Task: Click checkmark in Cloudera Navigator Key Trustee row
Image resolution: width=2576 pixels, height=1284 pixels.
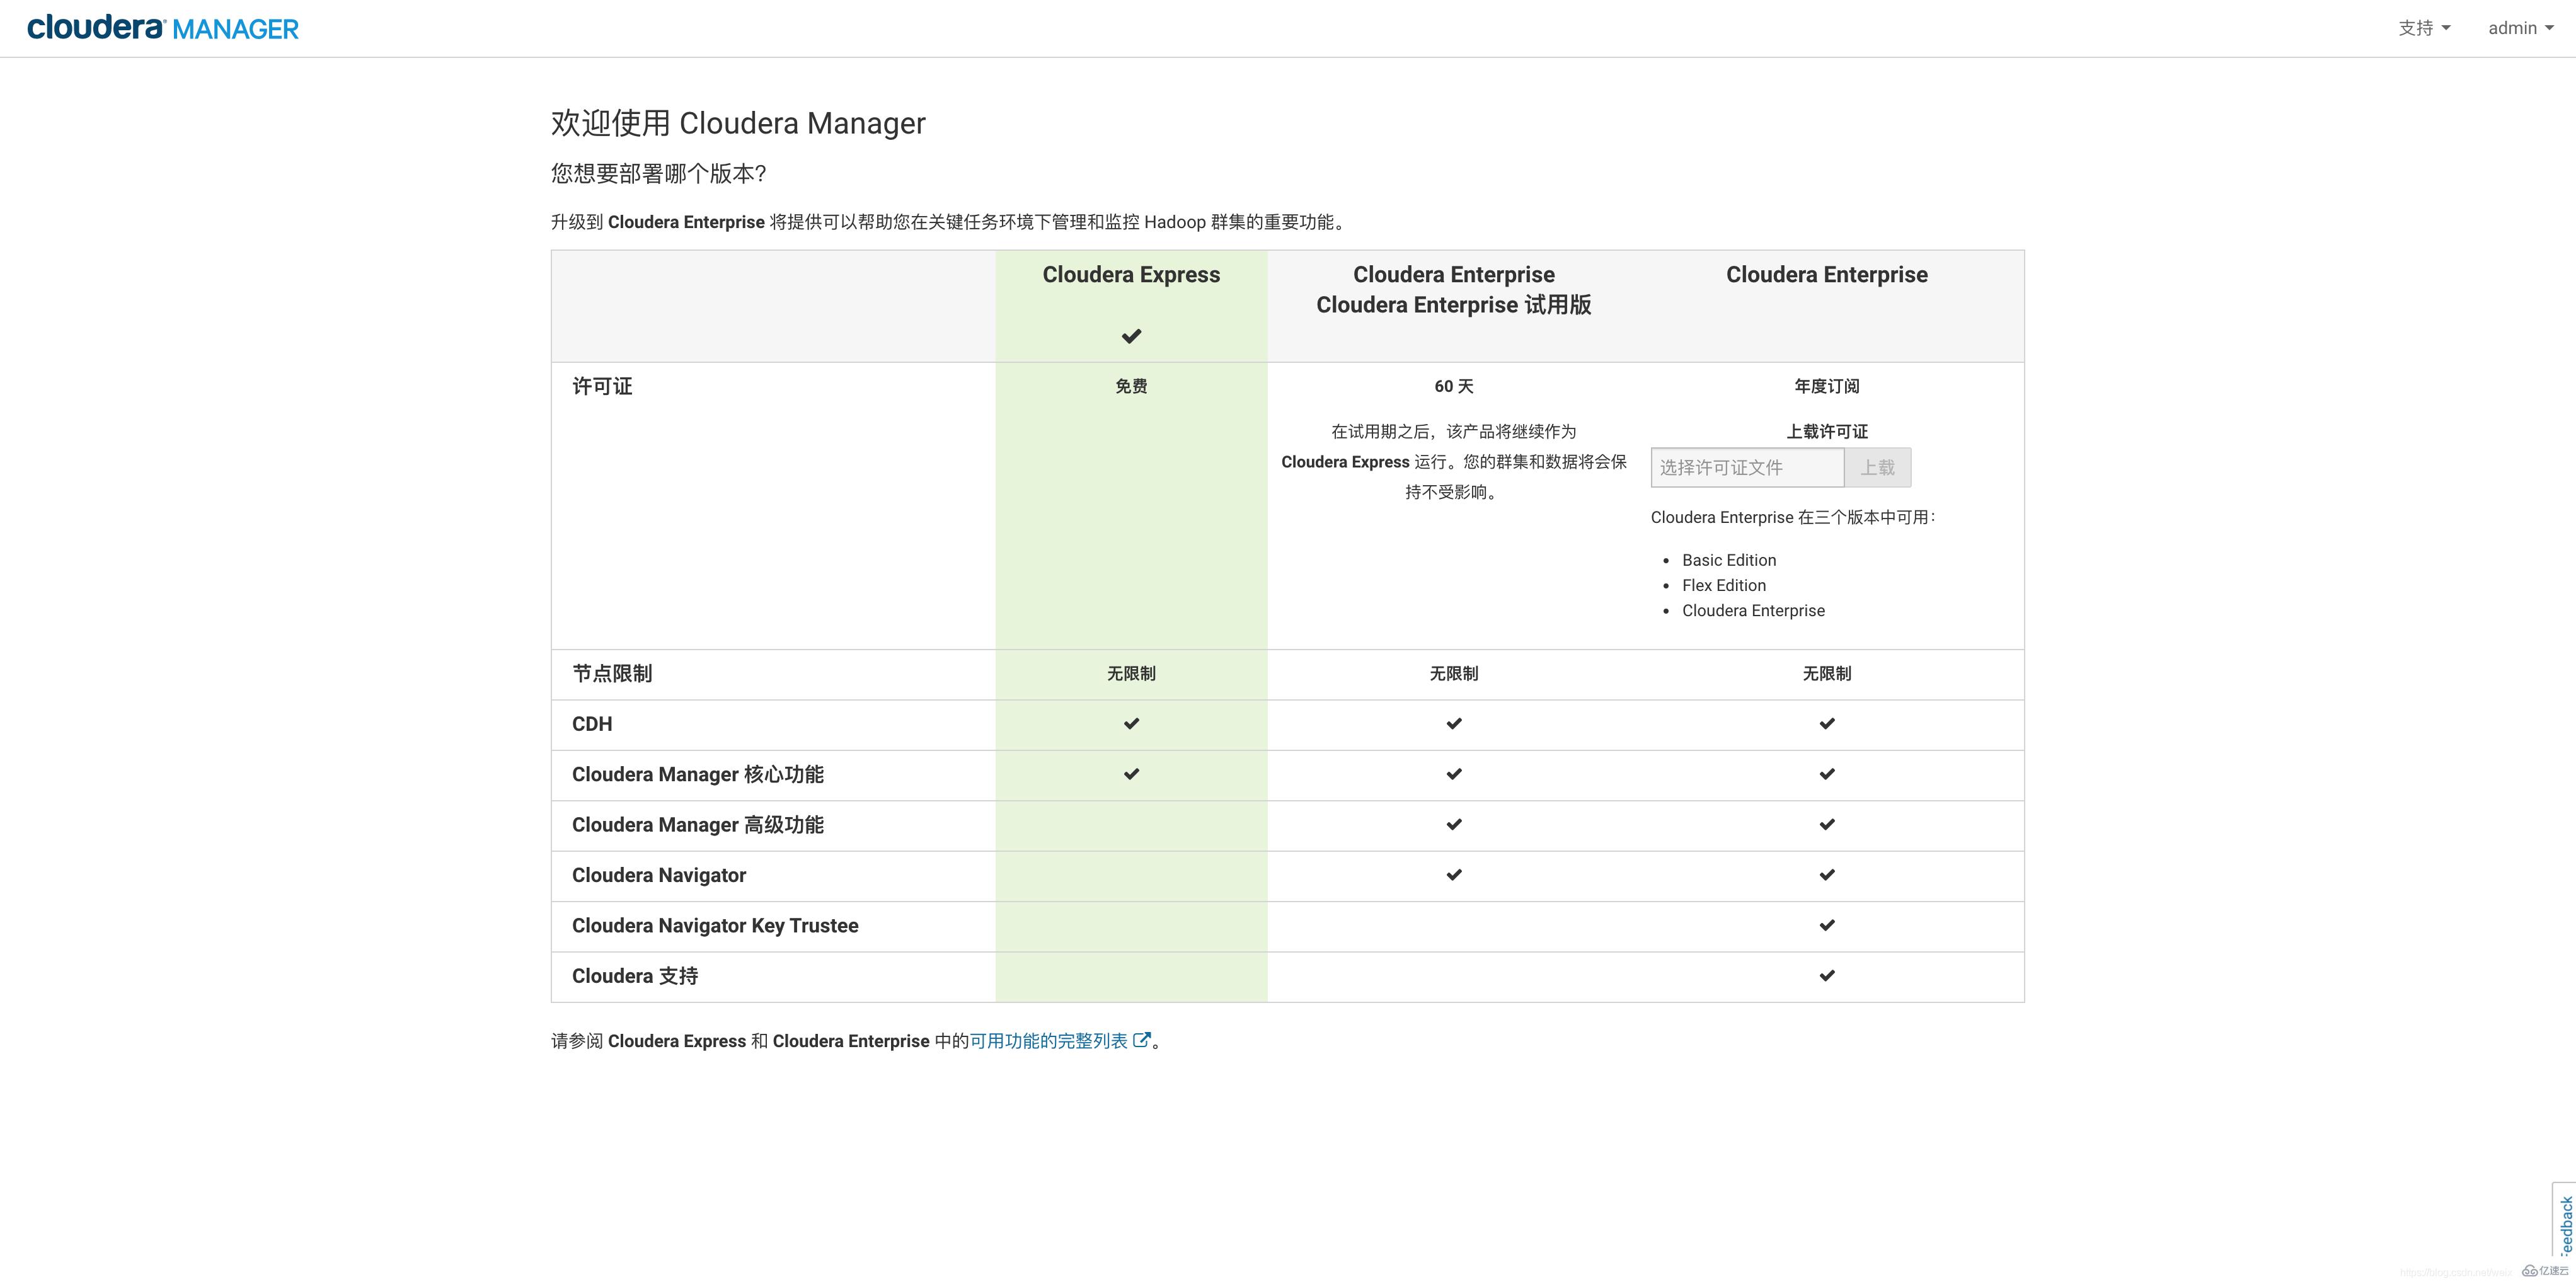Action: coord(1827,925)
